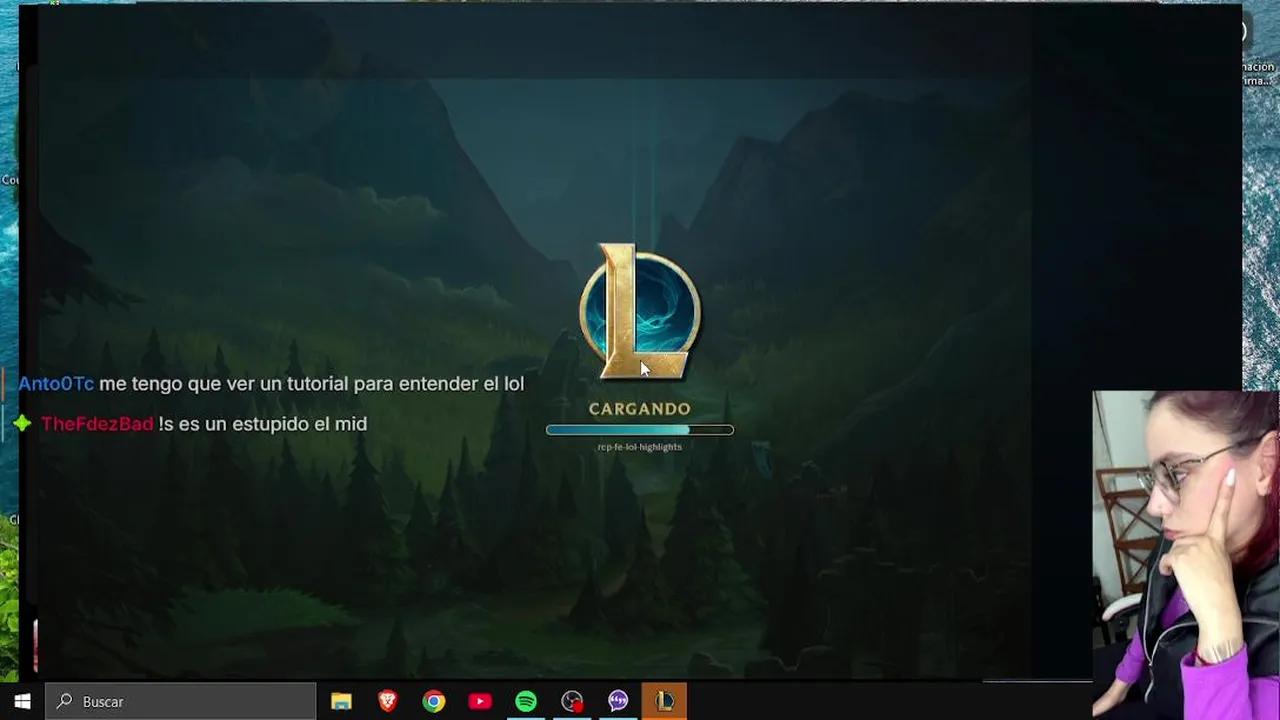Click the username Anto0Tc in chat
Screen dimensions: 1280x720
(x=56, y=384)
